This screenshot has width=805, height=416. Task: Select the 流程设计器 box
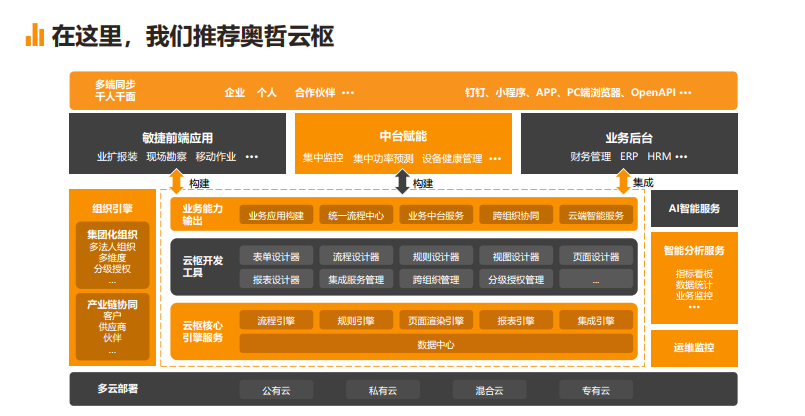pyautogui.click(x=355, y=256)
